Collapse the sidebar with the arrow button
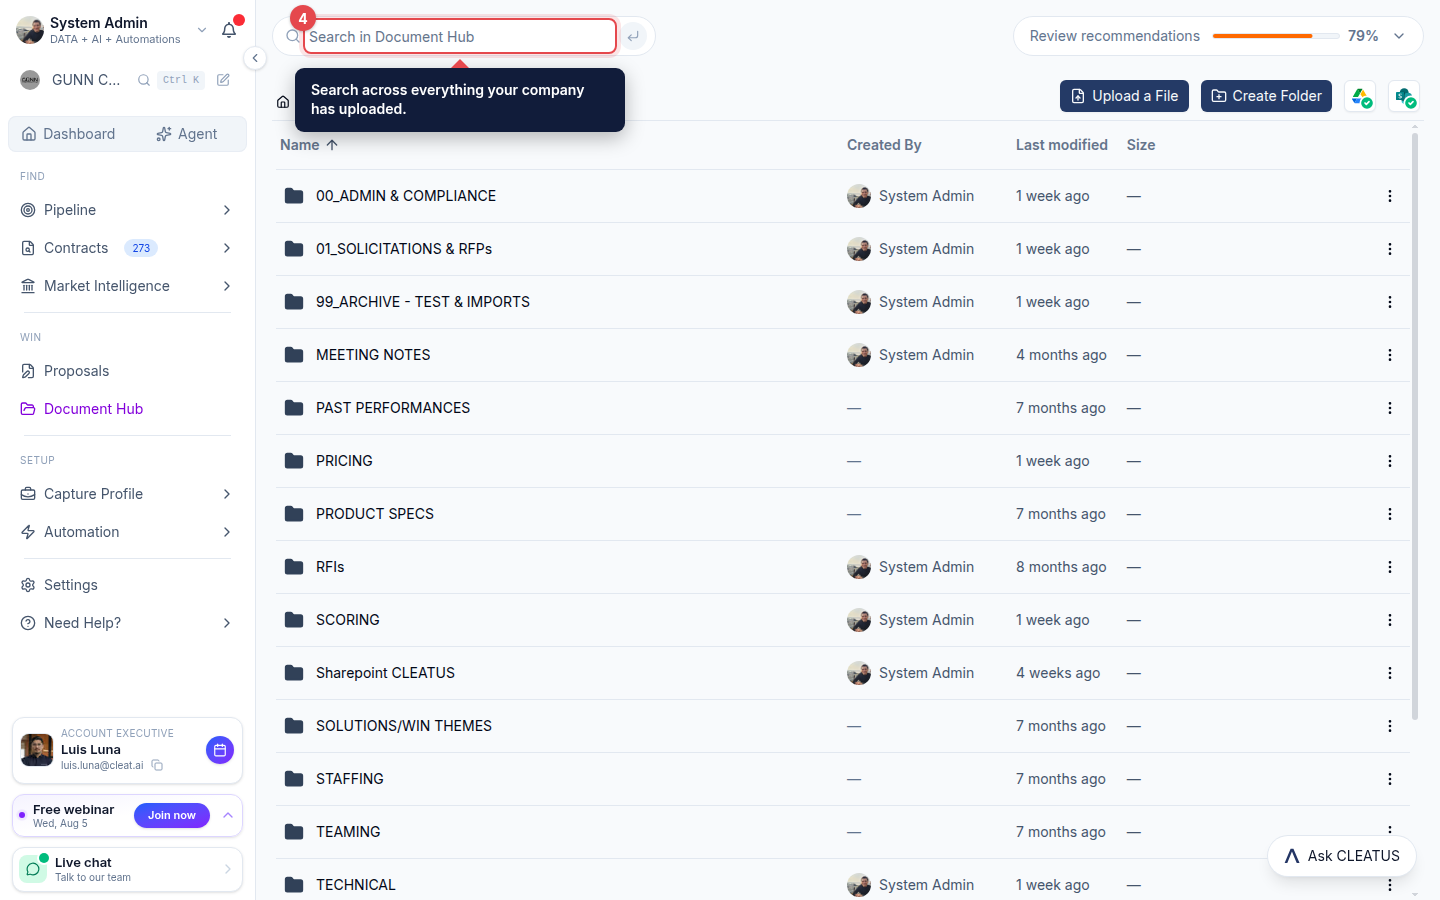 coord(255,58)
